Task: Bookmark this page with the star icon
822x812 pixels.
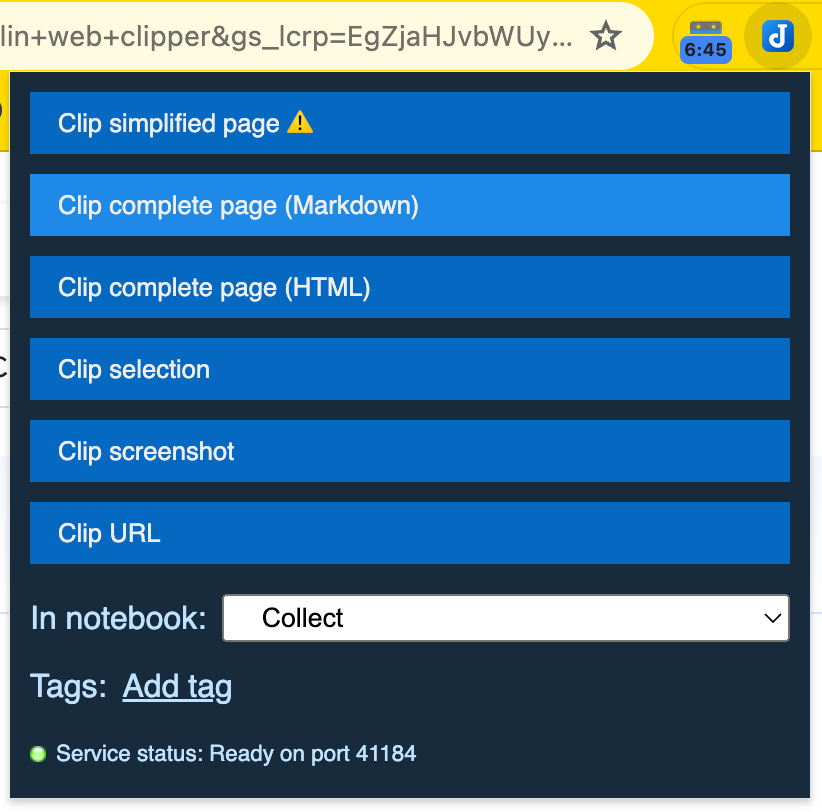Action: point(605,37)
